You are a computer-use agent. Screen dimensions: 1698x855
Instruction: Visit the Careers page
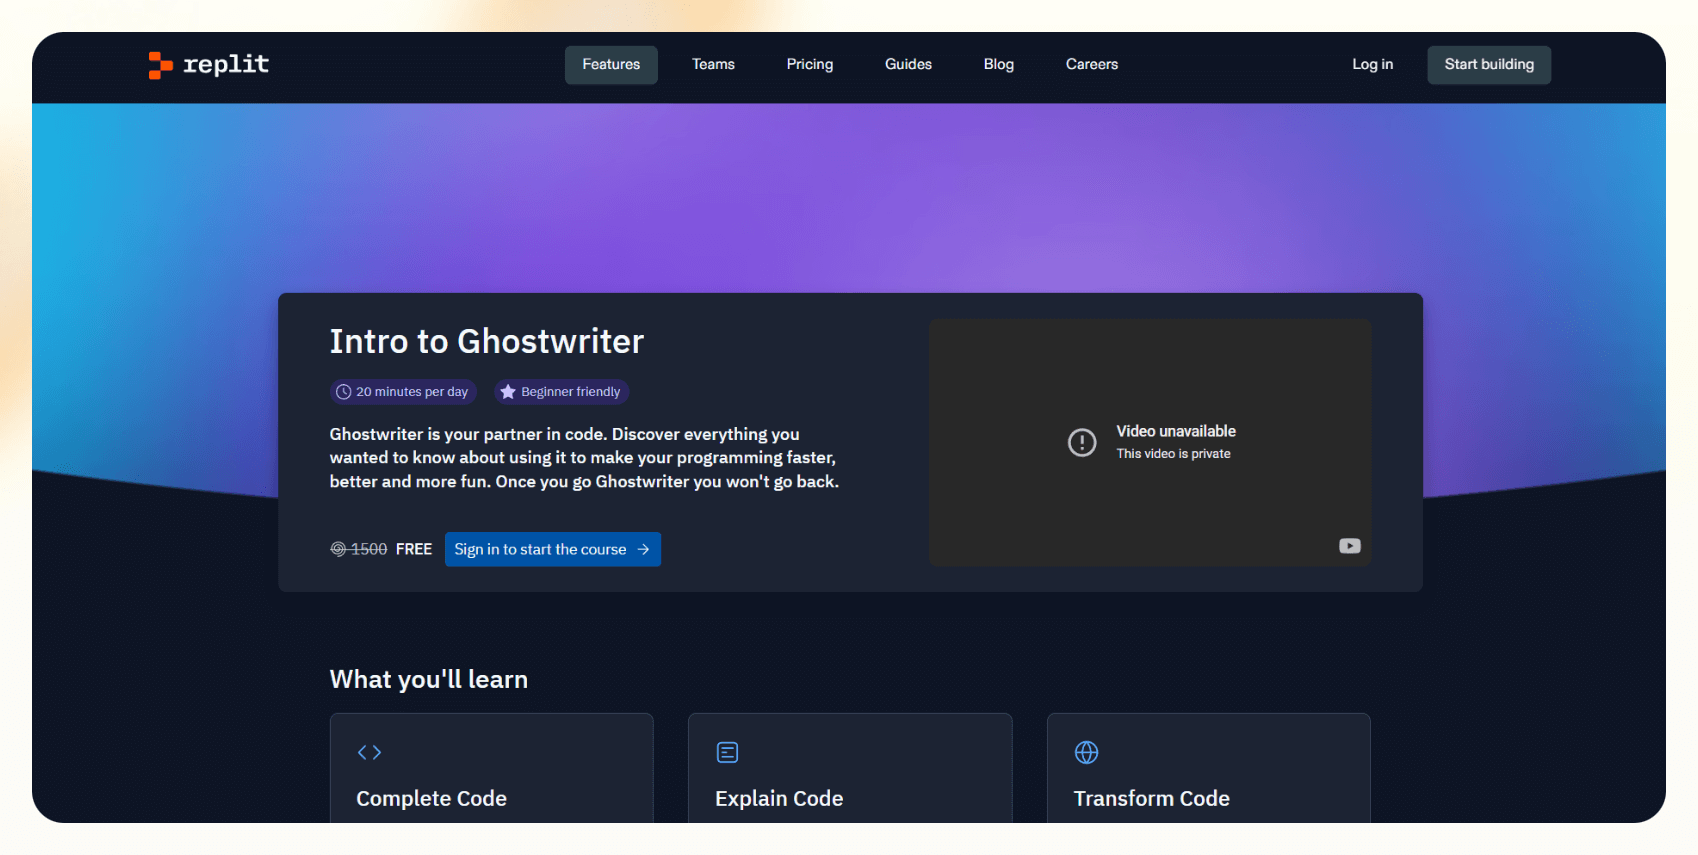(x=1092, y=65)
